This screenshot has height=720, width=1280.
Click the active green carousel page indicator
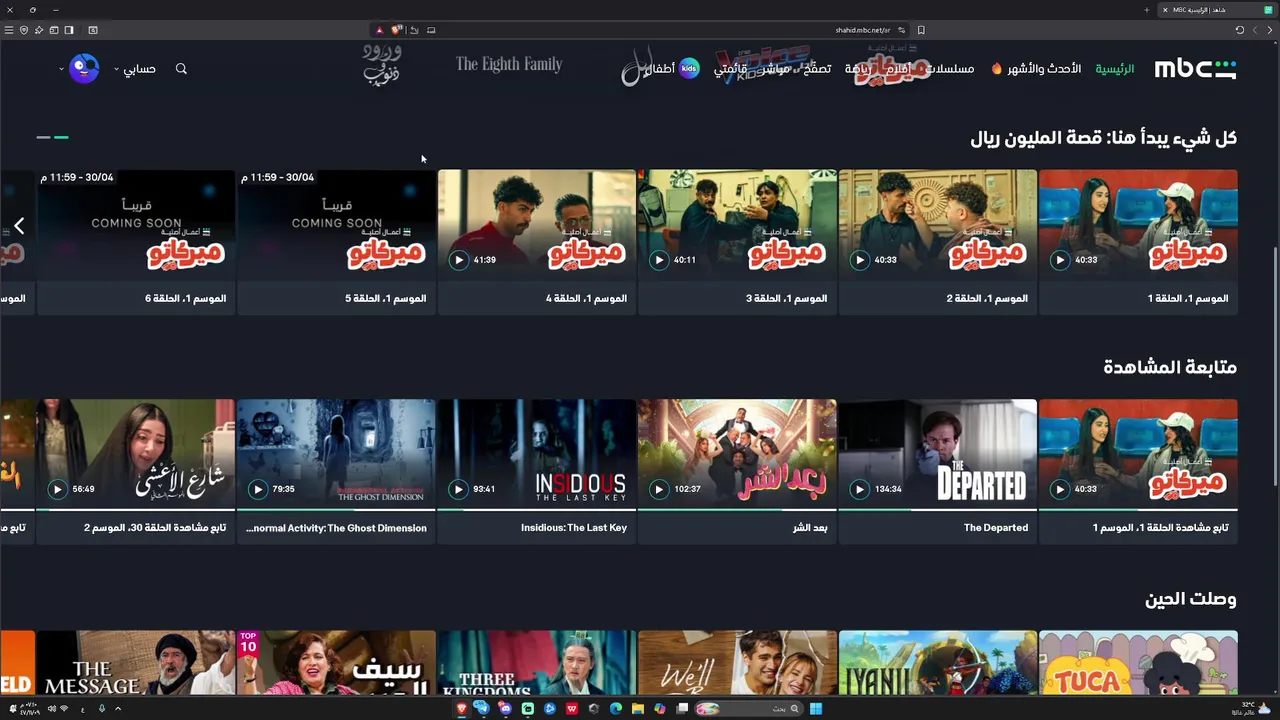click(x=61, y=137)
